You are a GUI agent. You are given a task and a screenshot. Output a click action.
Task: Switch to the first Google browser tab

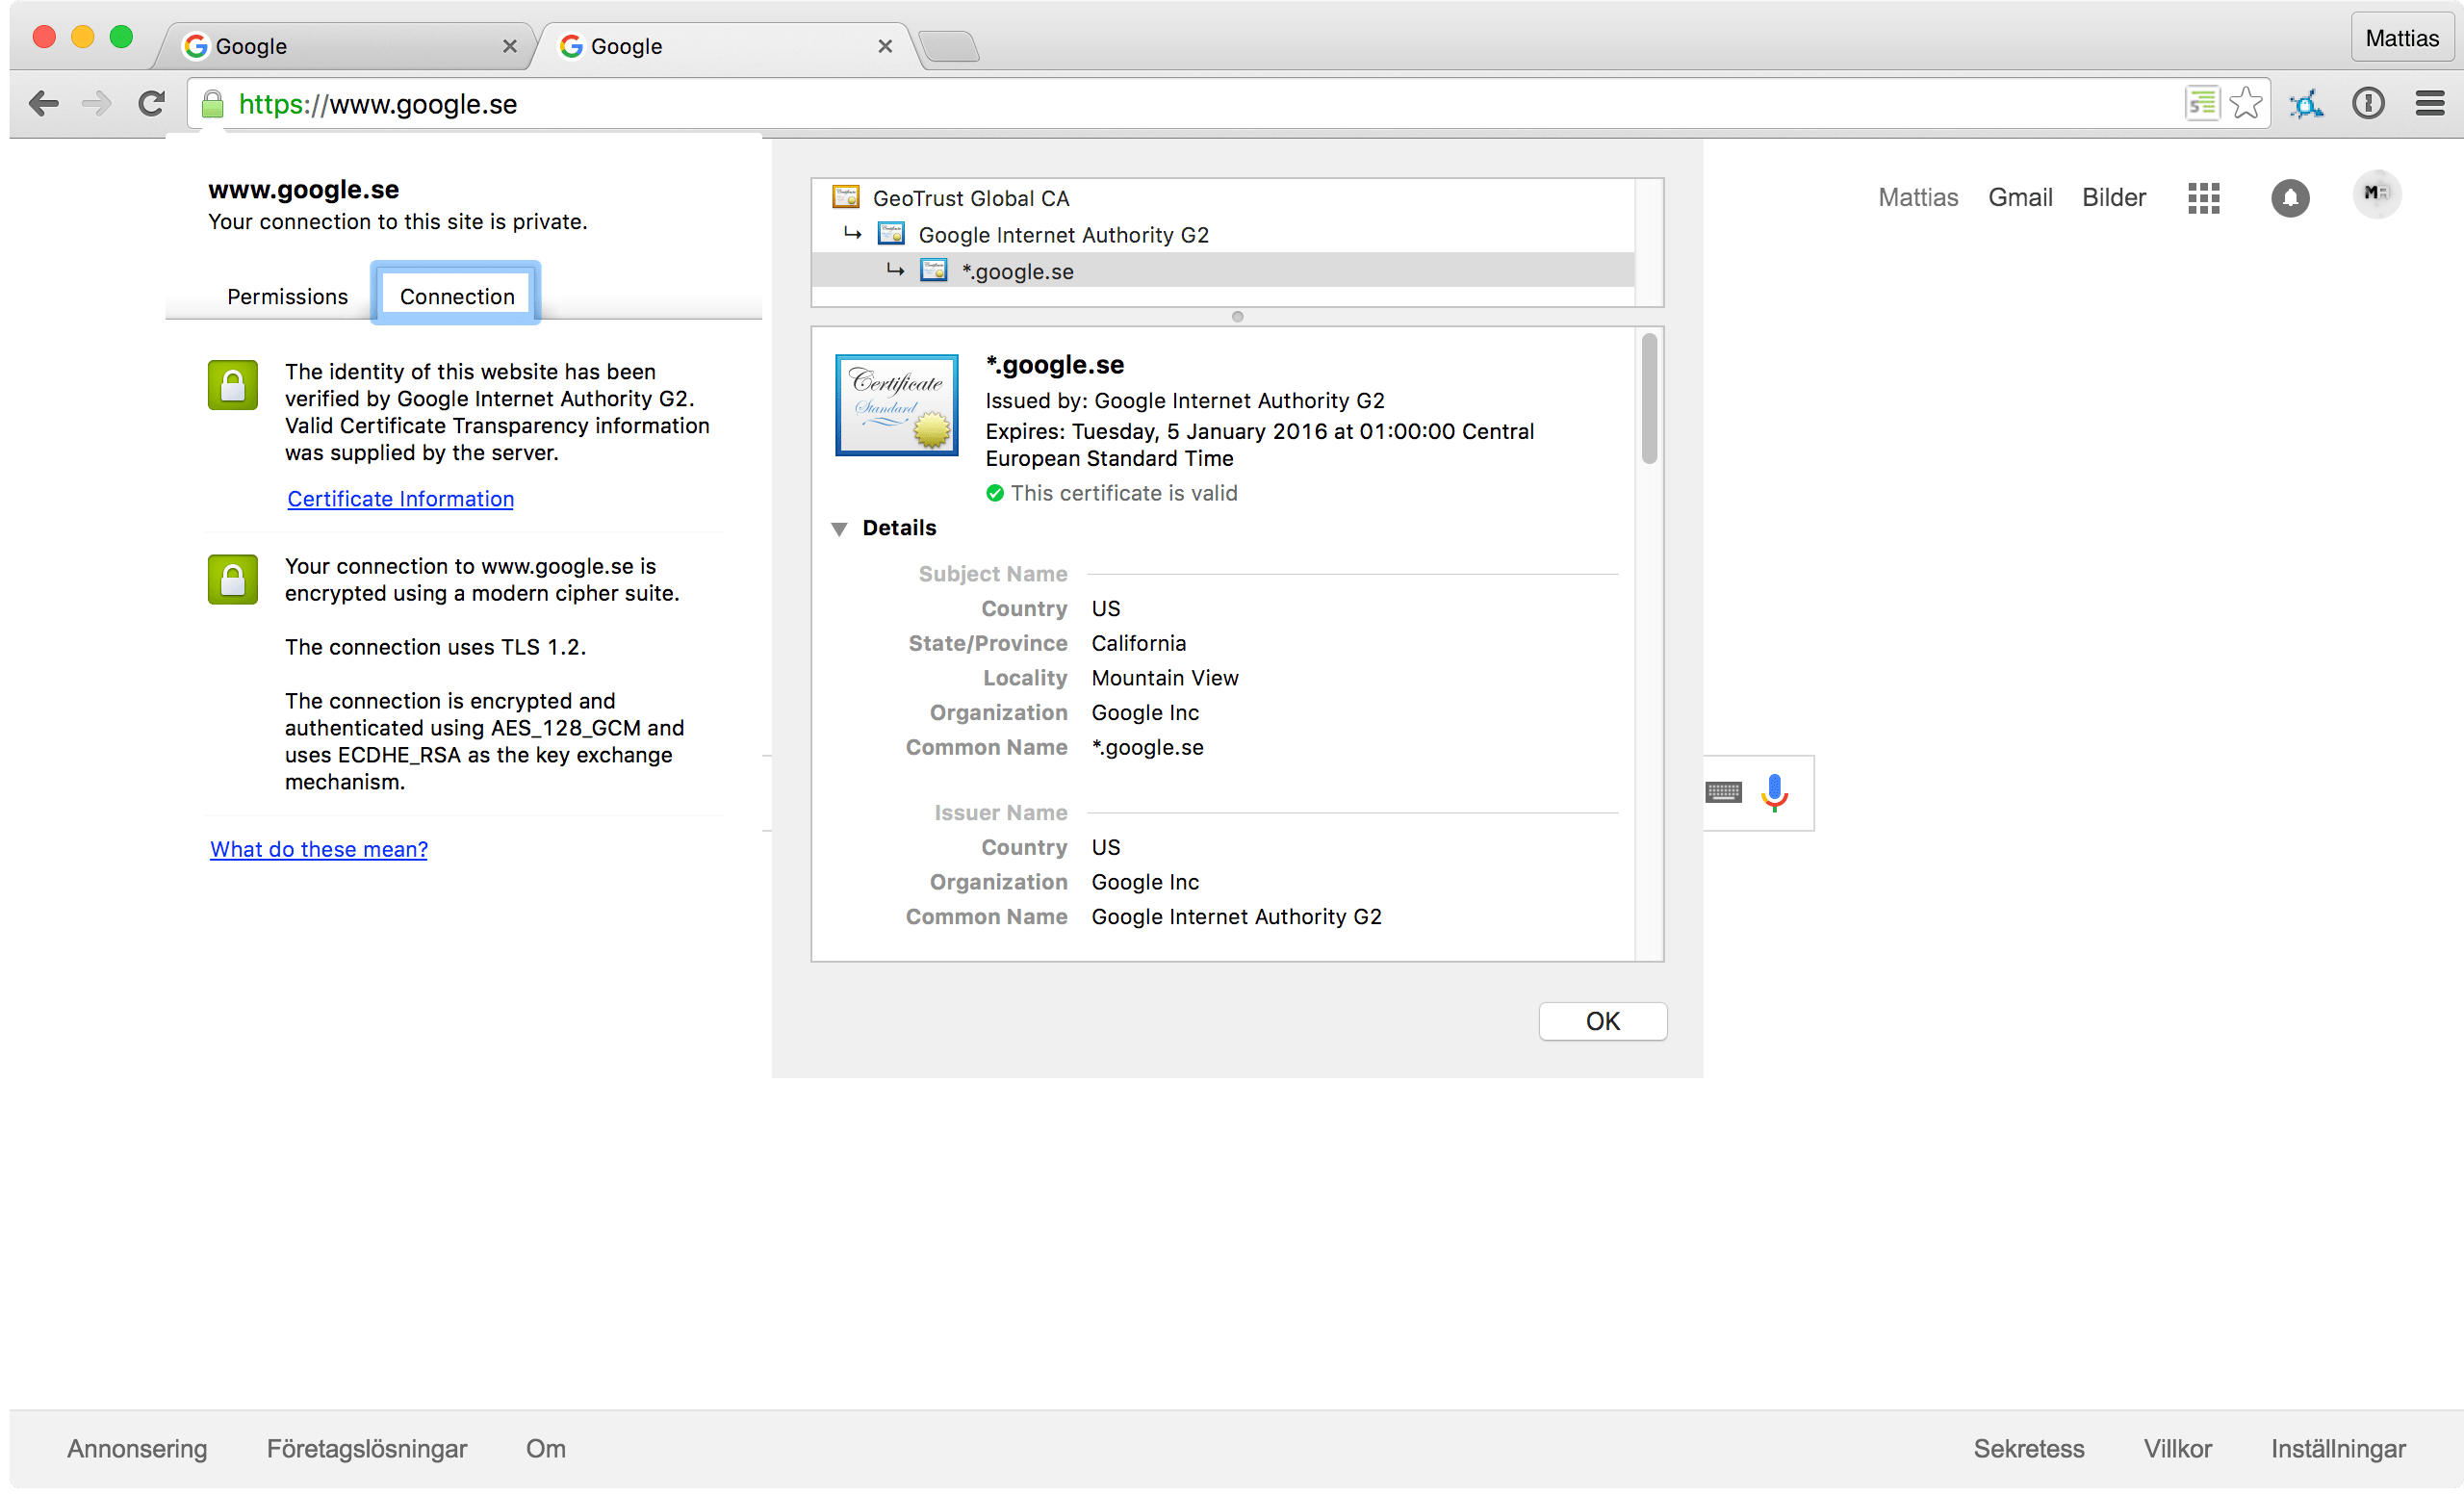click(345, 46)
